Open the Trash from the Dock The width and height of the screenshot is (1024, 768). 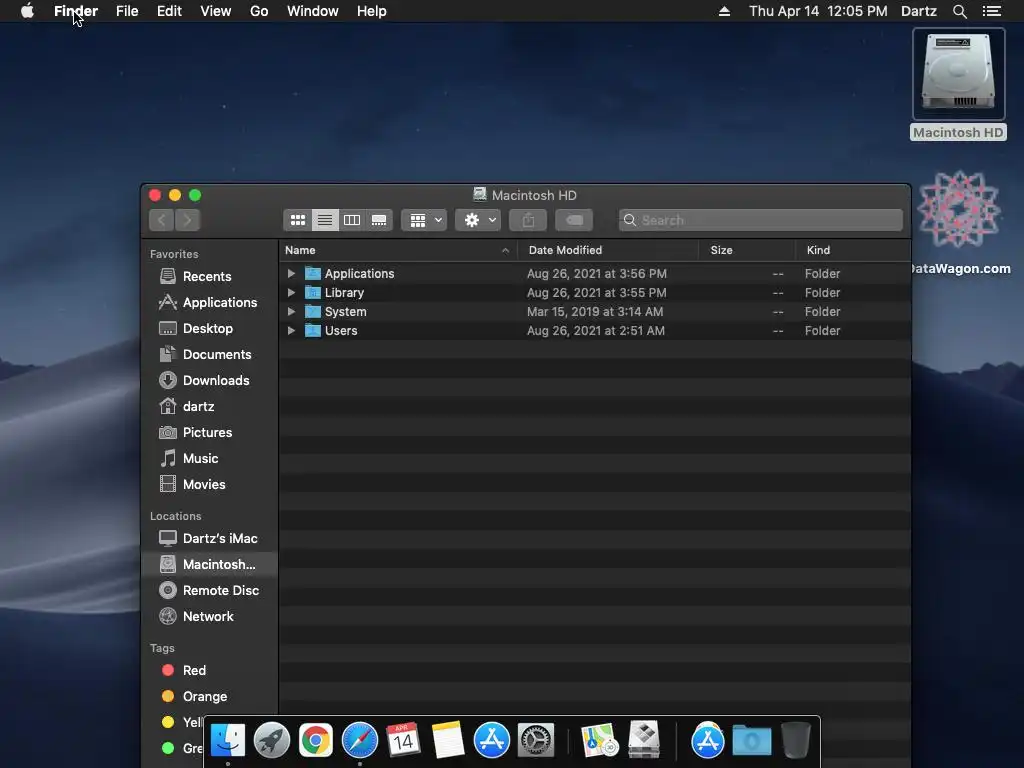pos(795,741)
